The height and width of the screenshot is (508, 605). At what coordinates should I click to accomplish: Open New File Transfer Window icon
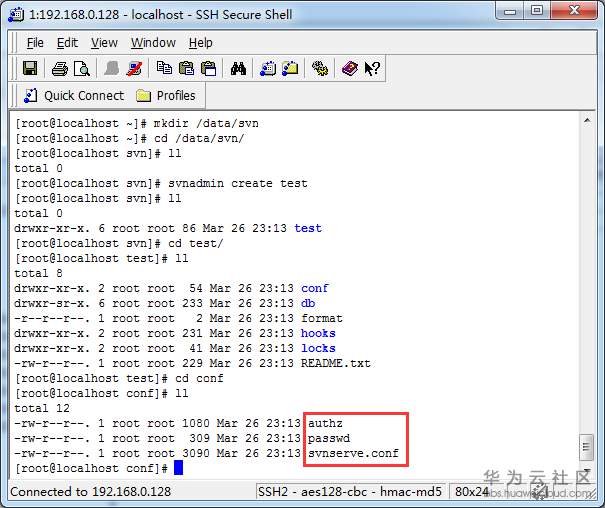pos(290,68)
